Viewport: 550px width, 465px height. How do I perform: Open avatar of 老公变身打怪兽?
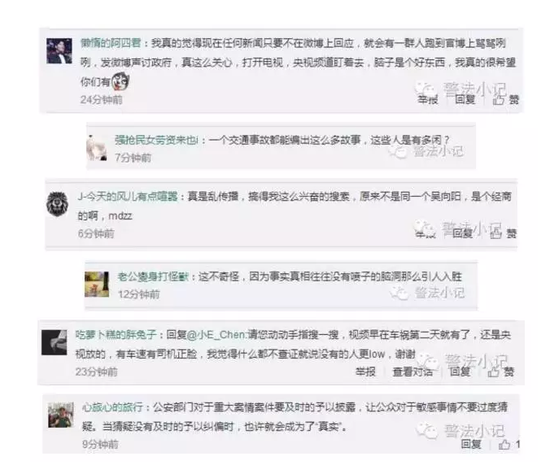tap(97, 284)
